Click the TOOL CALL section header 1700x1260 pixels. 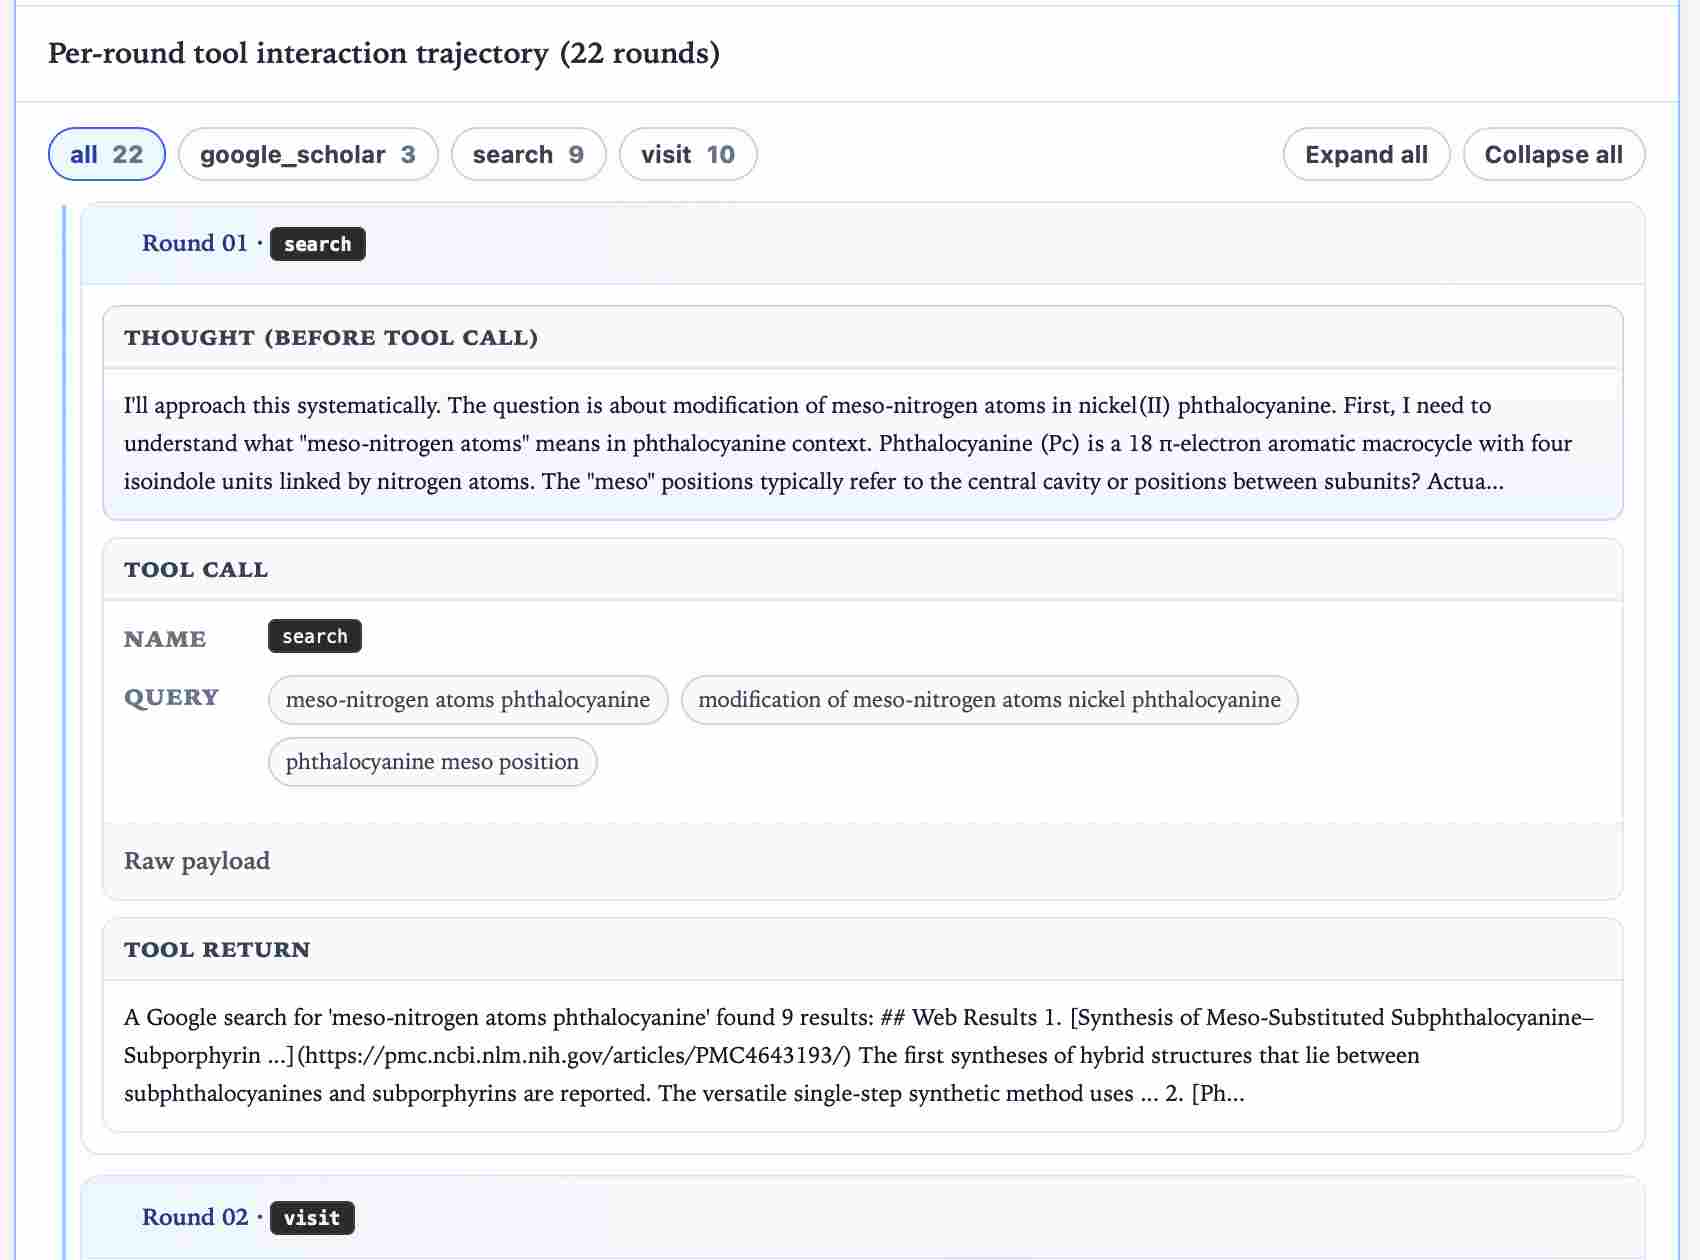[196, 569]
